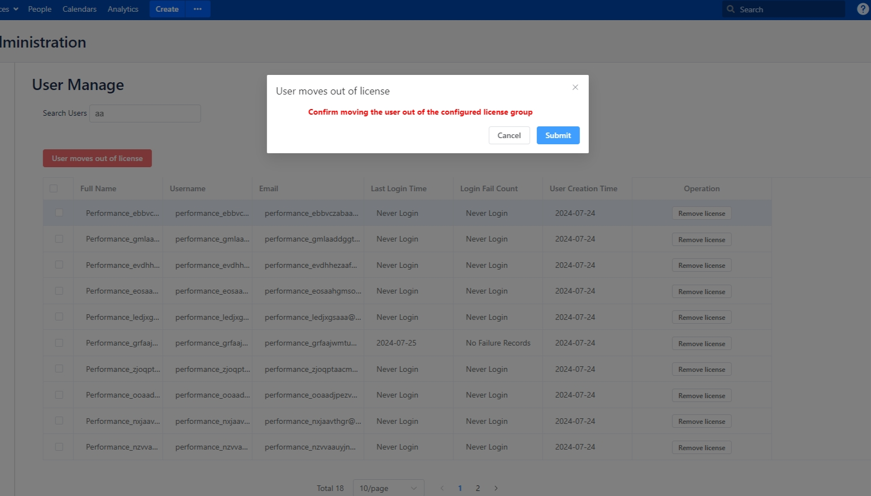Screen dimensions: 871x496
Task: Open Analytics in top navigation
Action: tap(123, 9)
